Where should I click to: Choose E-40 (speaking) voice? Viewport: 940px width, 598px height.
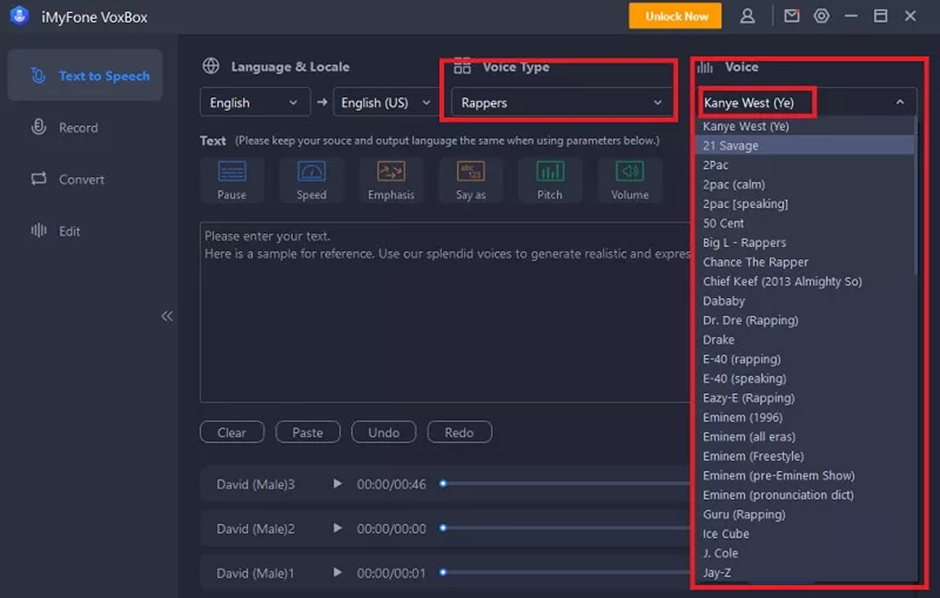point(805,378)
